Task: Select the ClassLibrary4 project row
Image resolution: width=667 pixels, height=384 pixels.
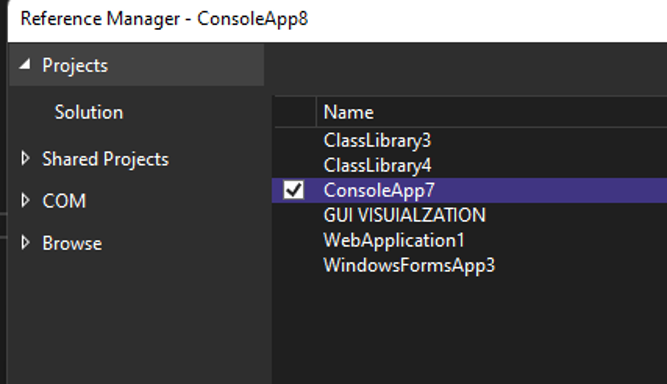Action: pos(470,166)
